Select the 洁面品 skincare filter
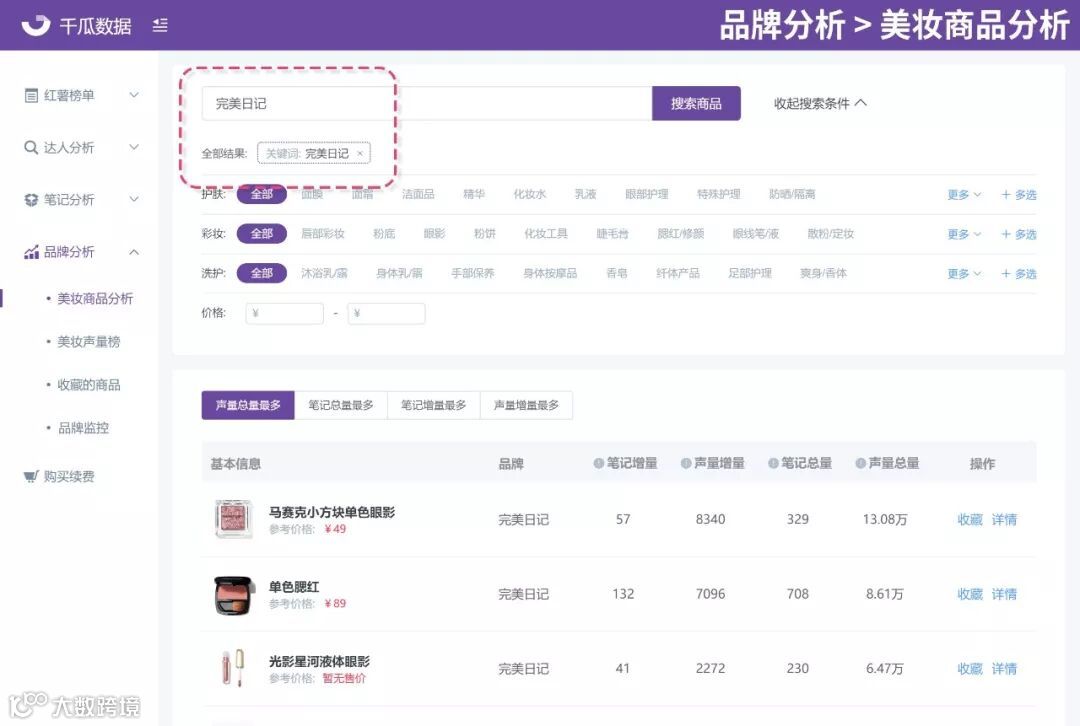Screen dimensions: 1080x726 click(x=418, y=194)
